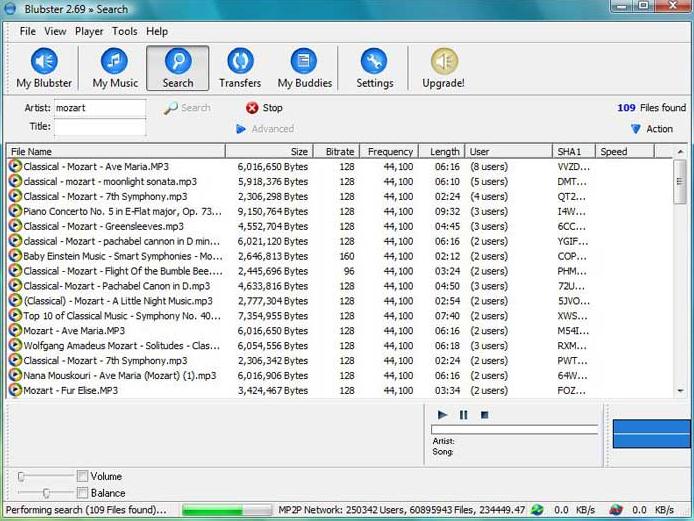Open My Buddies section

tap(305, 68)
